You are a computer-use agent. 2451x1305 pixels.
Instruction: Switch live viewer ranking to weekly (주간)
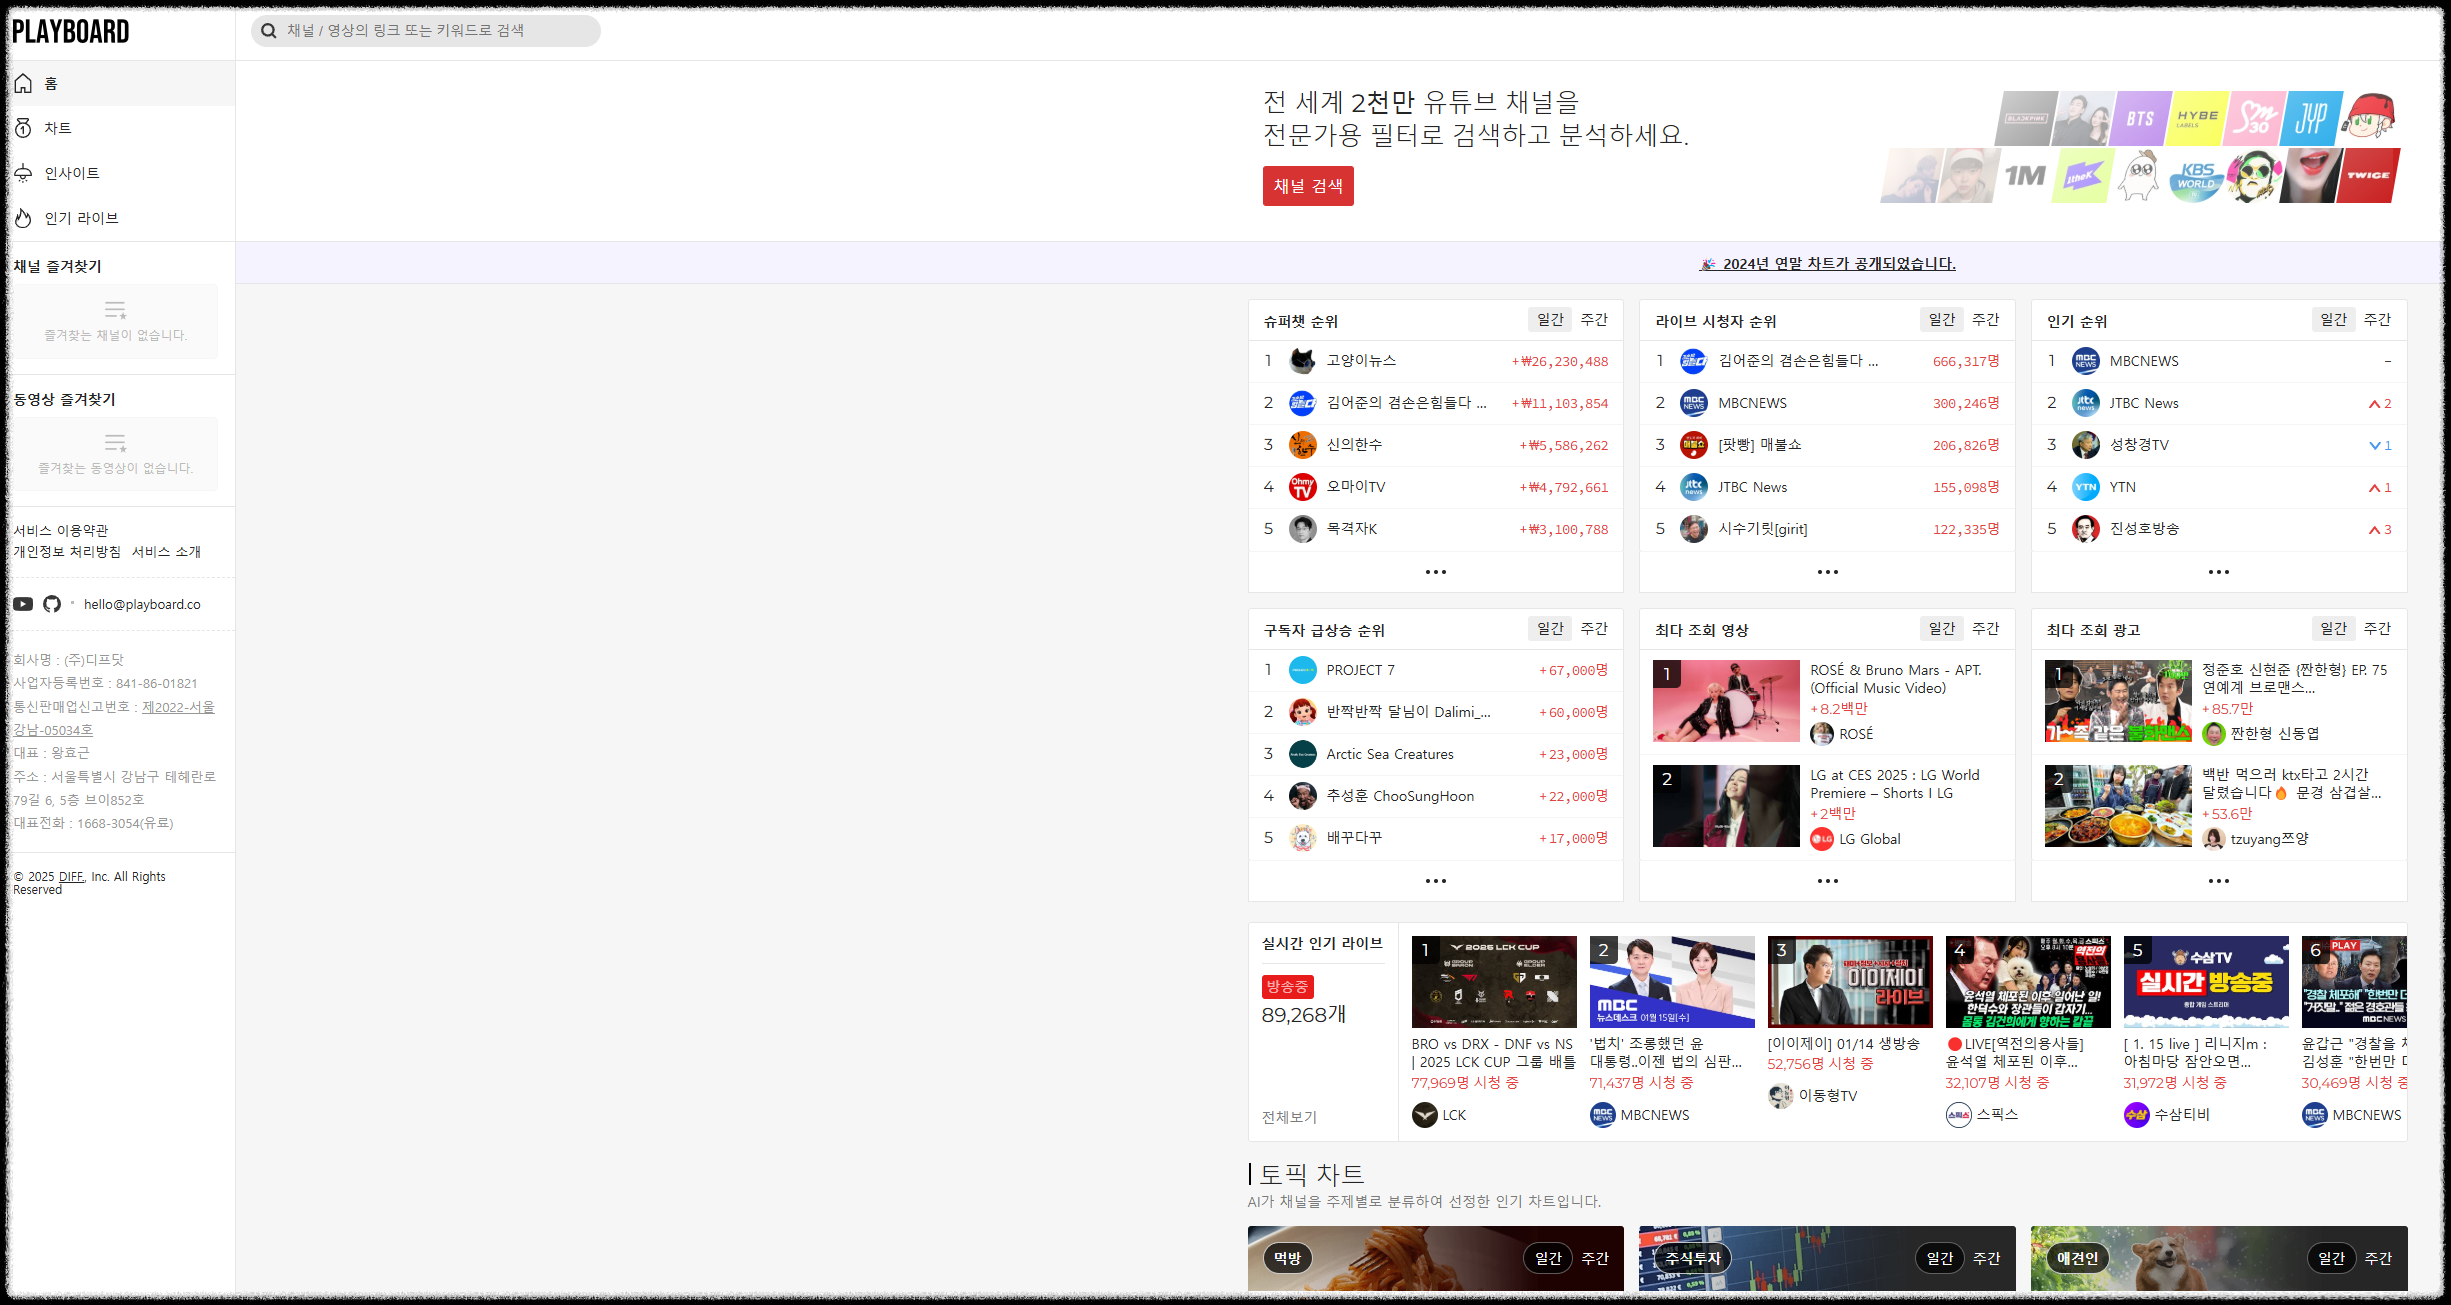1985,320
